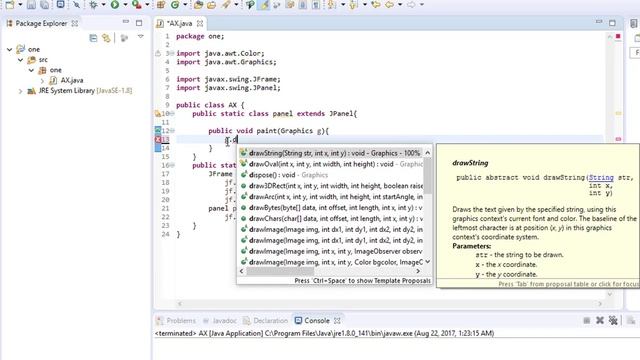Fold the import block at line 3
This screenshot has width=640, height=360.
[x=172, y=53]
